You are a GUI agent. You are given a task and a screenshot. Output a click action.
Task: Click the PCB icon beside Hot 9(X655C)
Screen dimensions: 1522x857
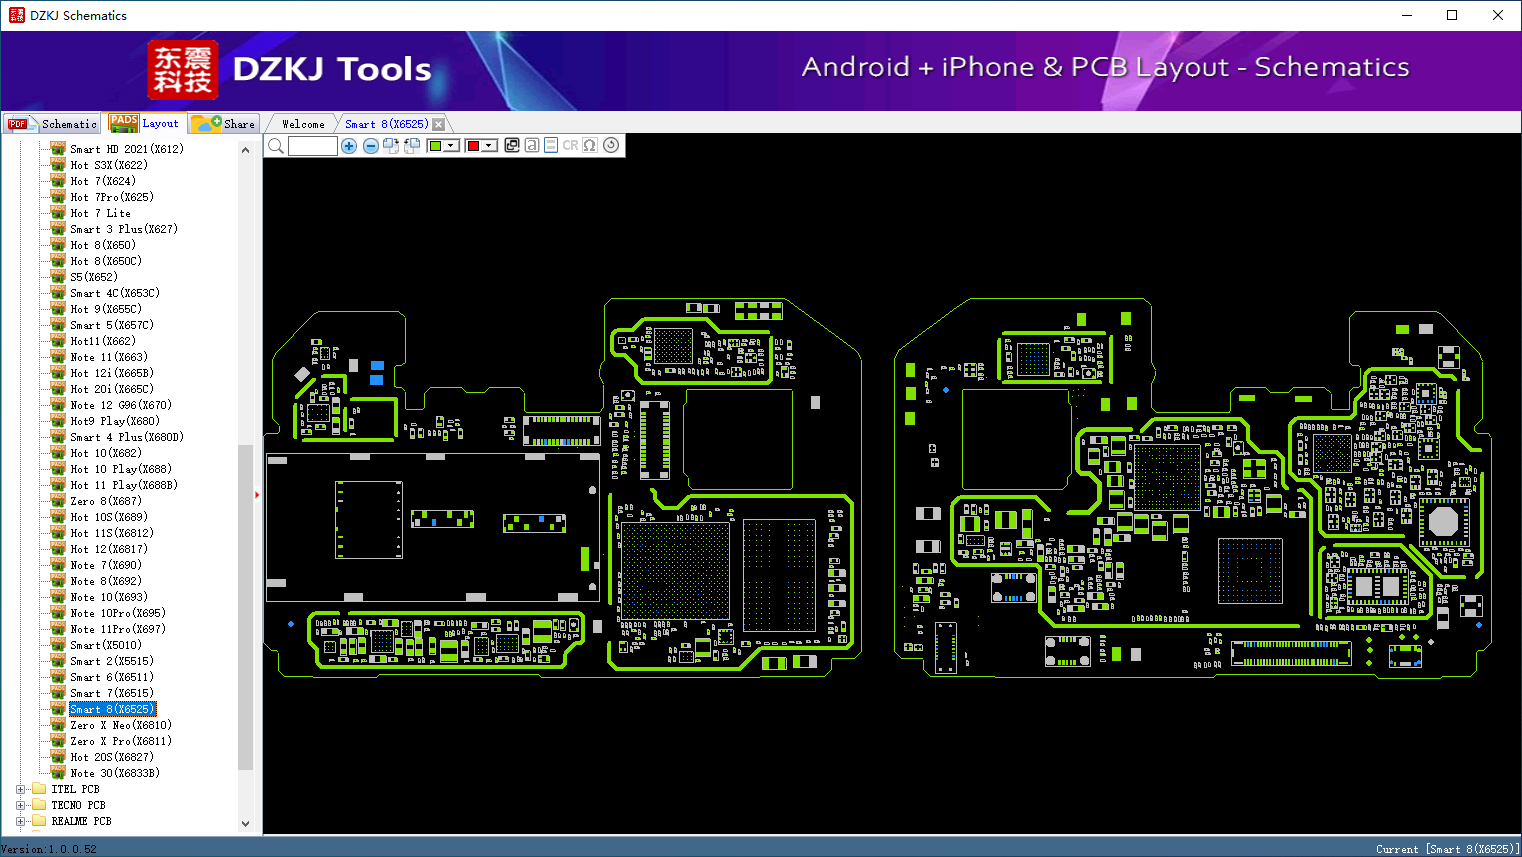(58, 309)
